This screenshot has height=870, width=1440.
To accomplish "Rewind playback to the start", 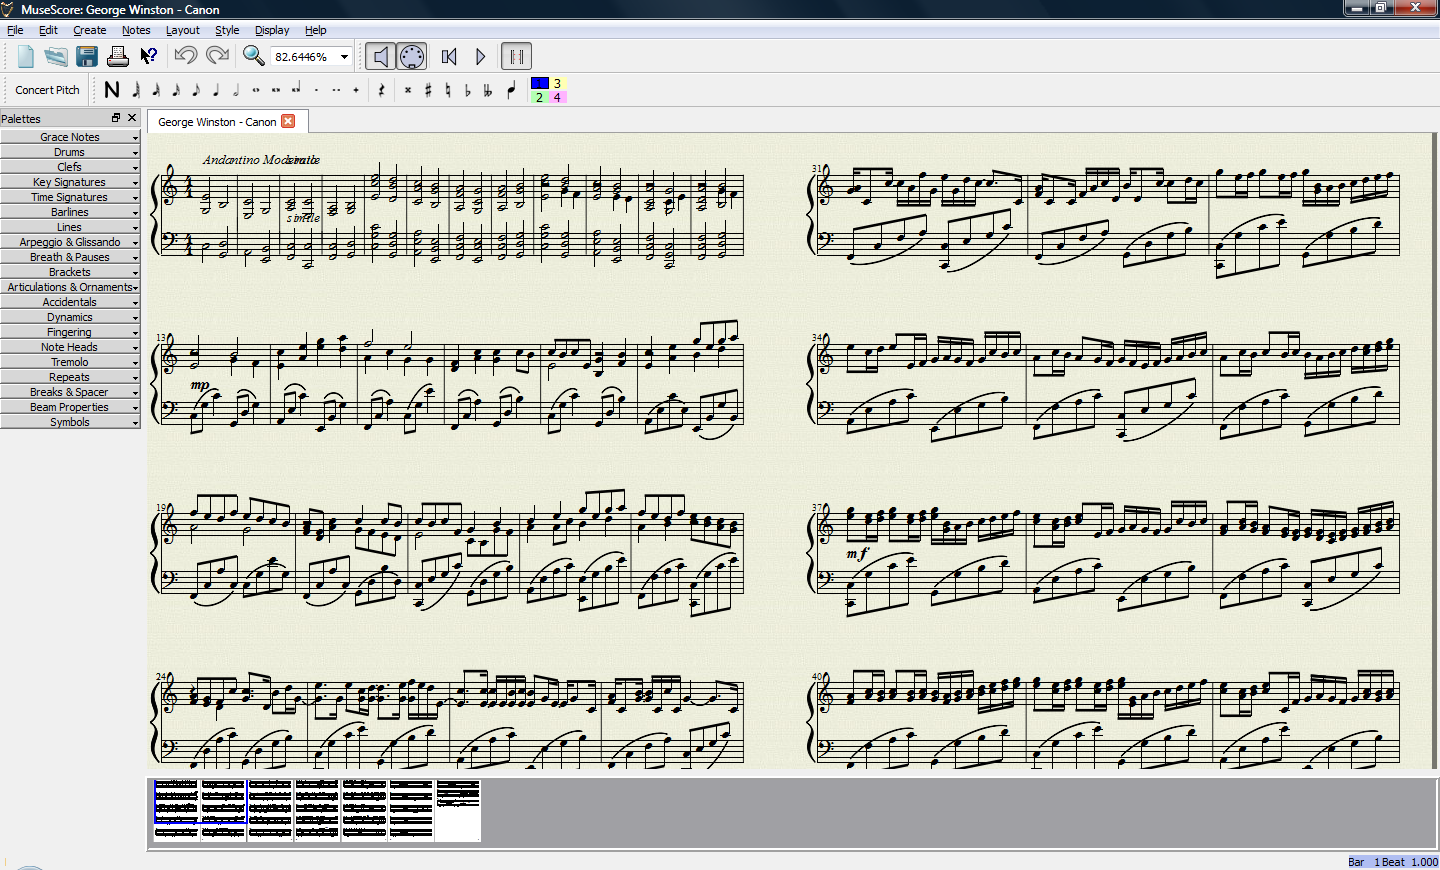I will [449, 57].
